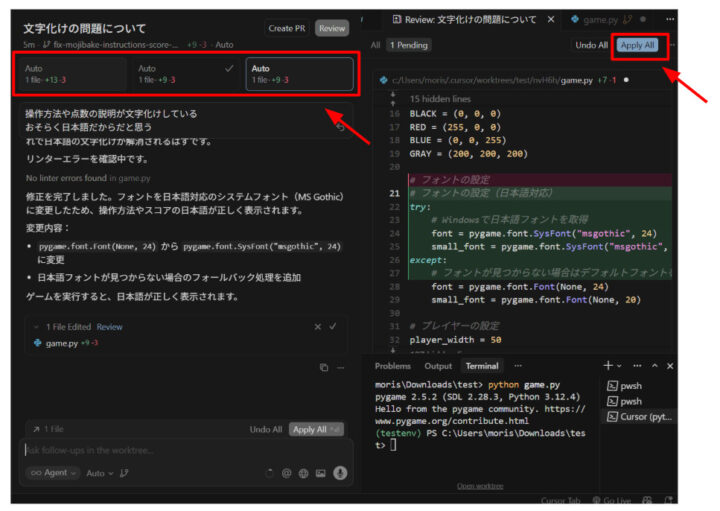The image size is (720, 511).
Task: Select the second Auto card with checkmark
Action: (188, 74)
